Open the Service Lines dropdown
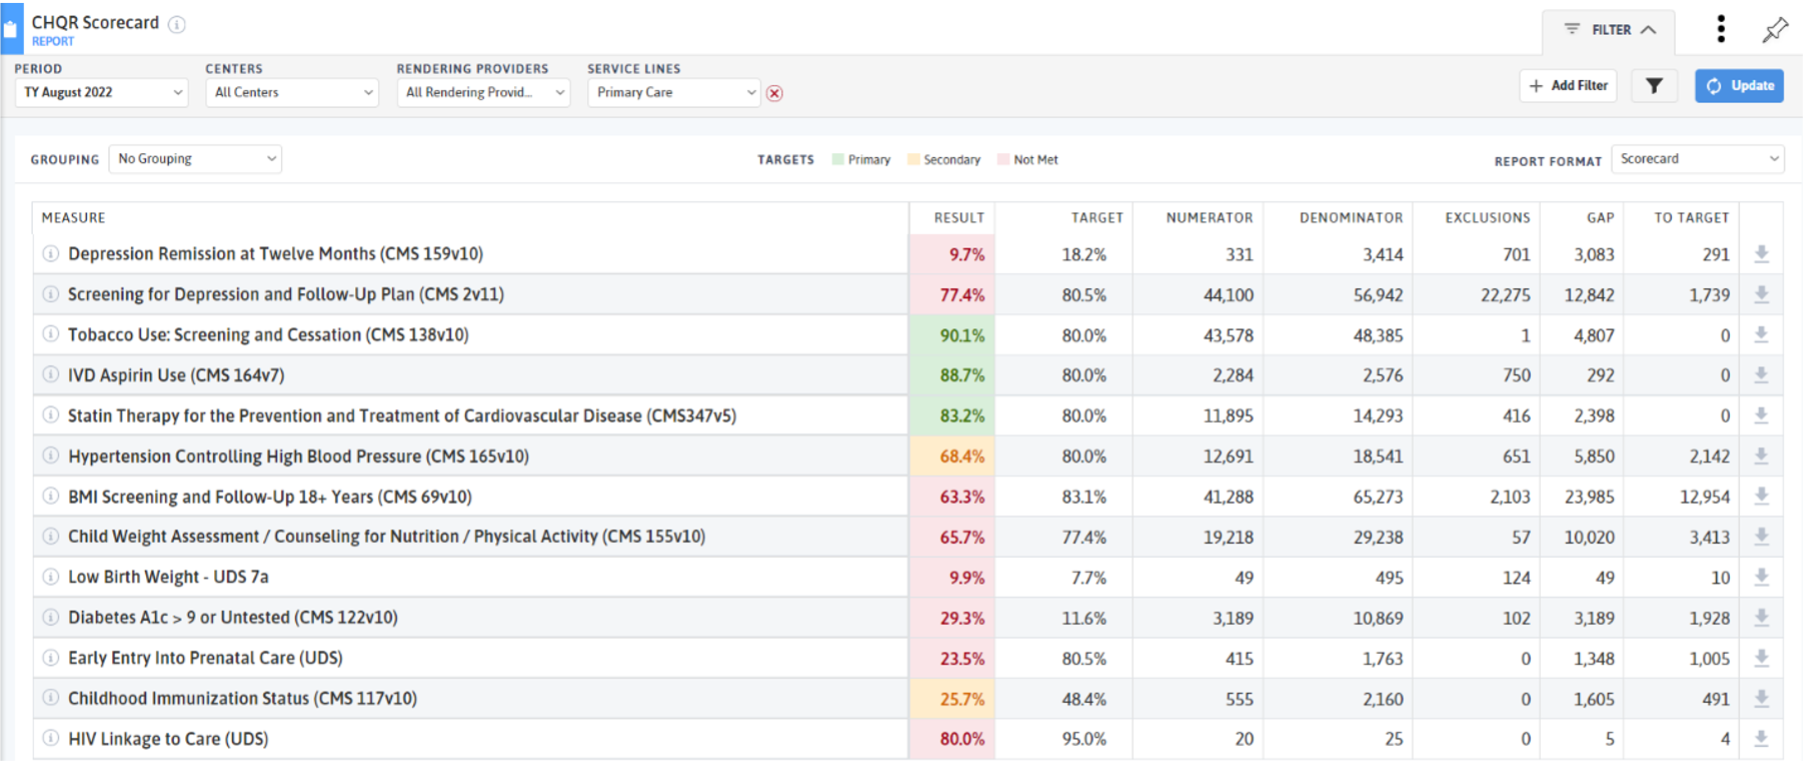The width and height of the screenshot is (1805, 763). tap(674, 92)
